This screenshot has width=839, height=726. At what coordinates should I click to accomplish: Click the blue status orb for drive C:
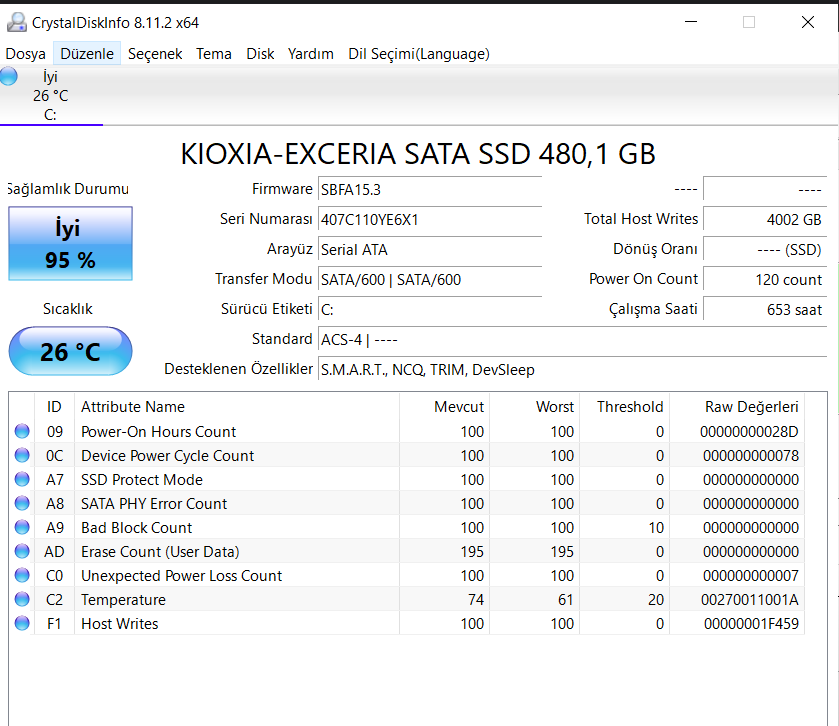pyautogui.click(x=9, y=77)
